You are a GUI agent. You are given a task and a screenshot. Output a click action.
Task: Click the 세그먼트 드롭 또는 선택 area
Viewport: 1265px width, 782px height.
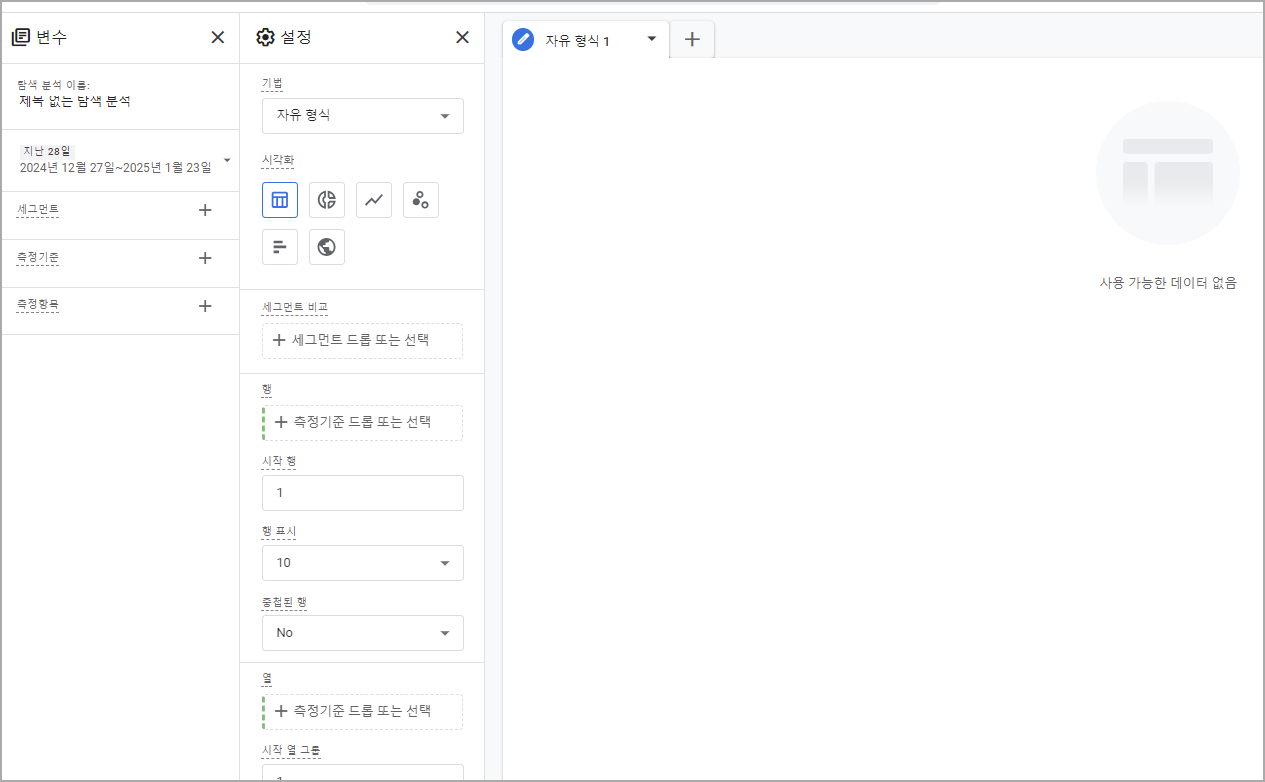click(x=362, y=341)
